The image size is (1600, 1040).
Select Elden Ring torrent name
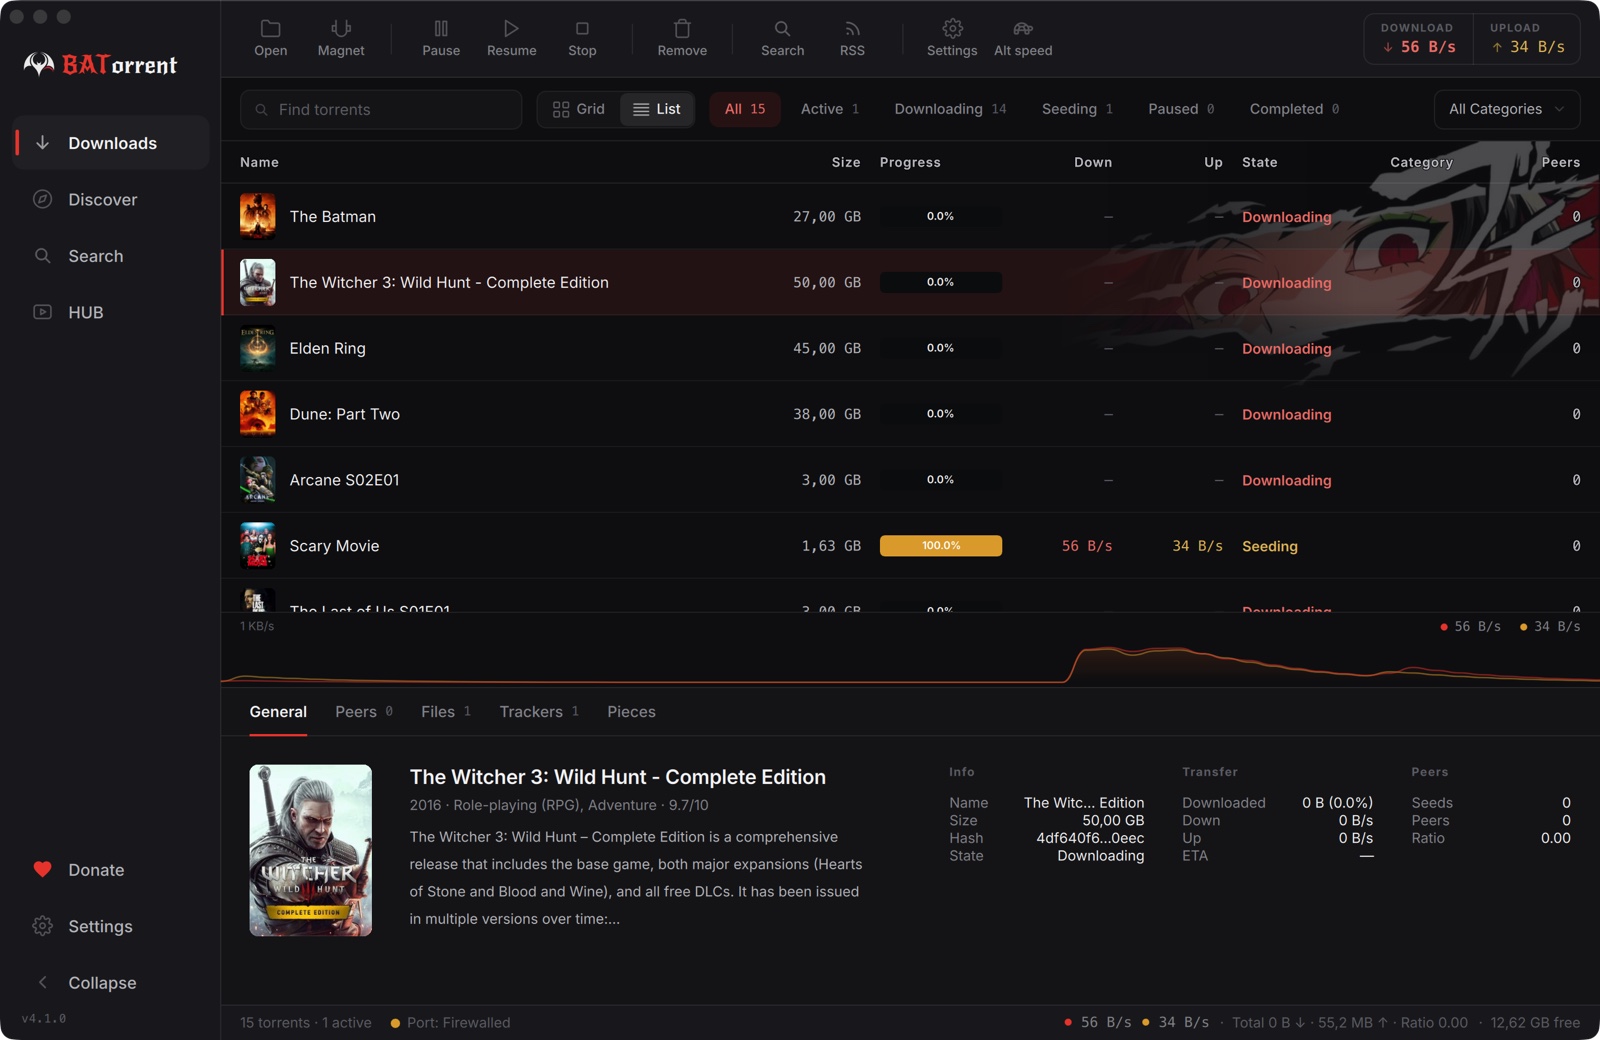tap(328, 348)
